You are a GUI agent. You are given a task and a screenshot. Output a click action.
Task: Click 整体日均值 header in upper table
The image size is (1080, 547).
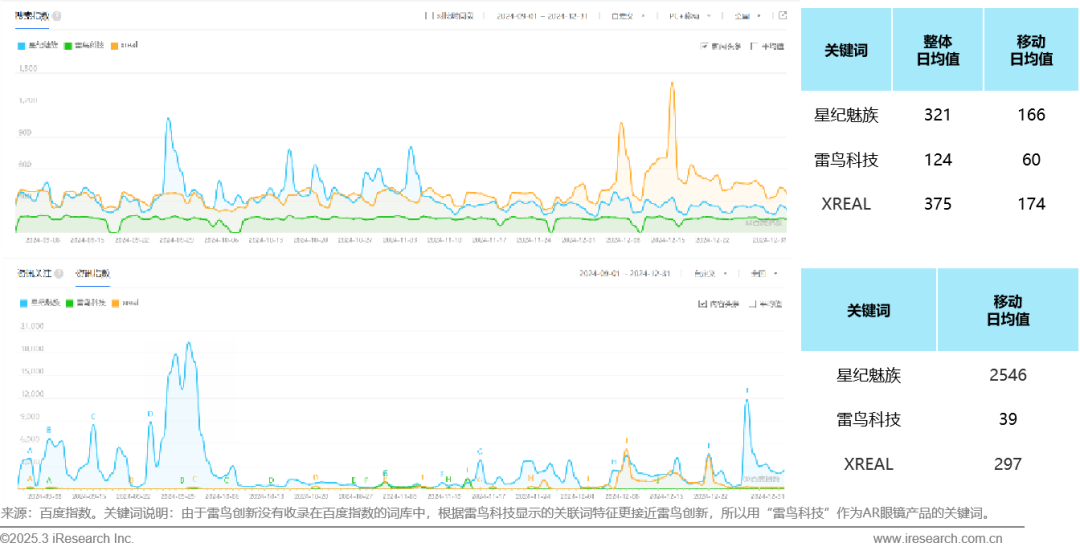tap(937, 50)
